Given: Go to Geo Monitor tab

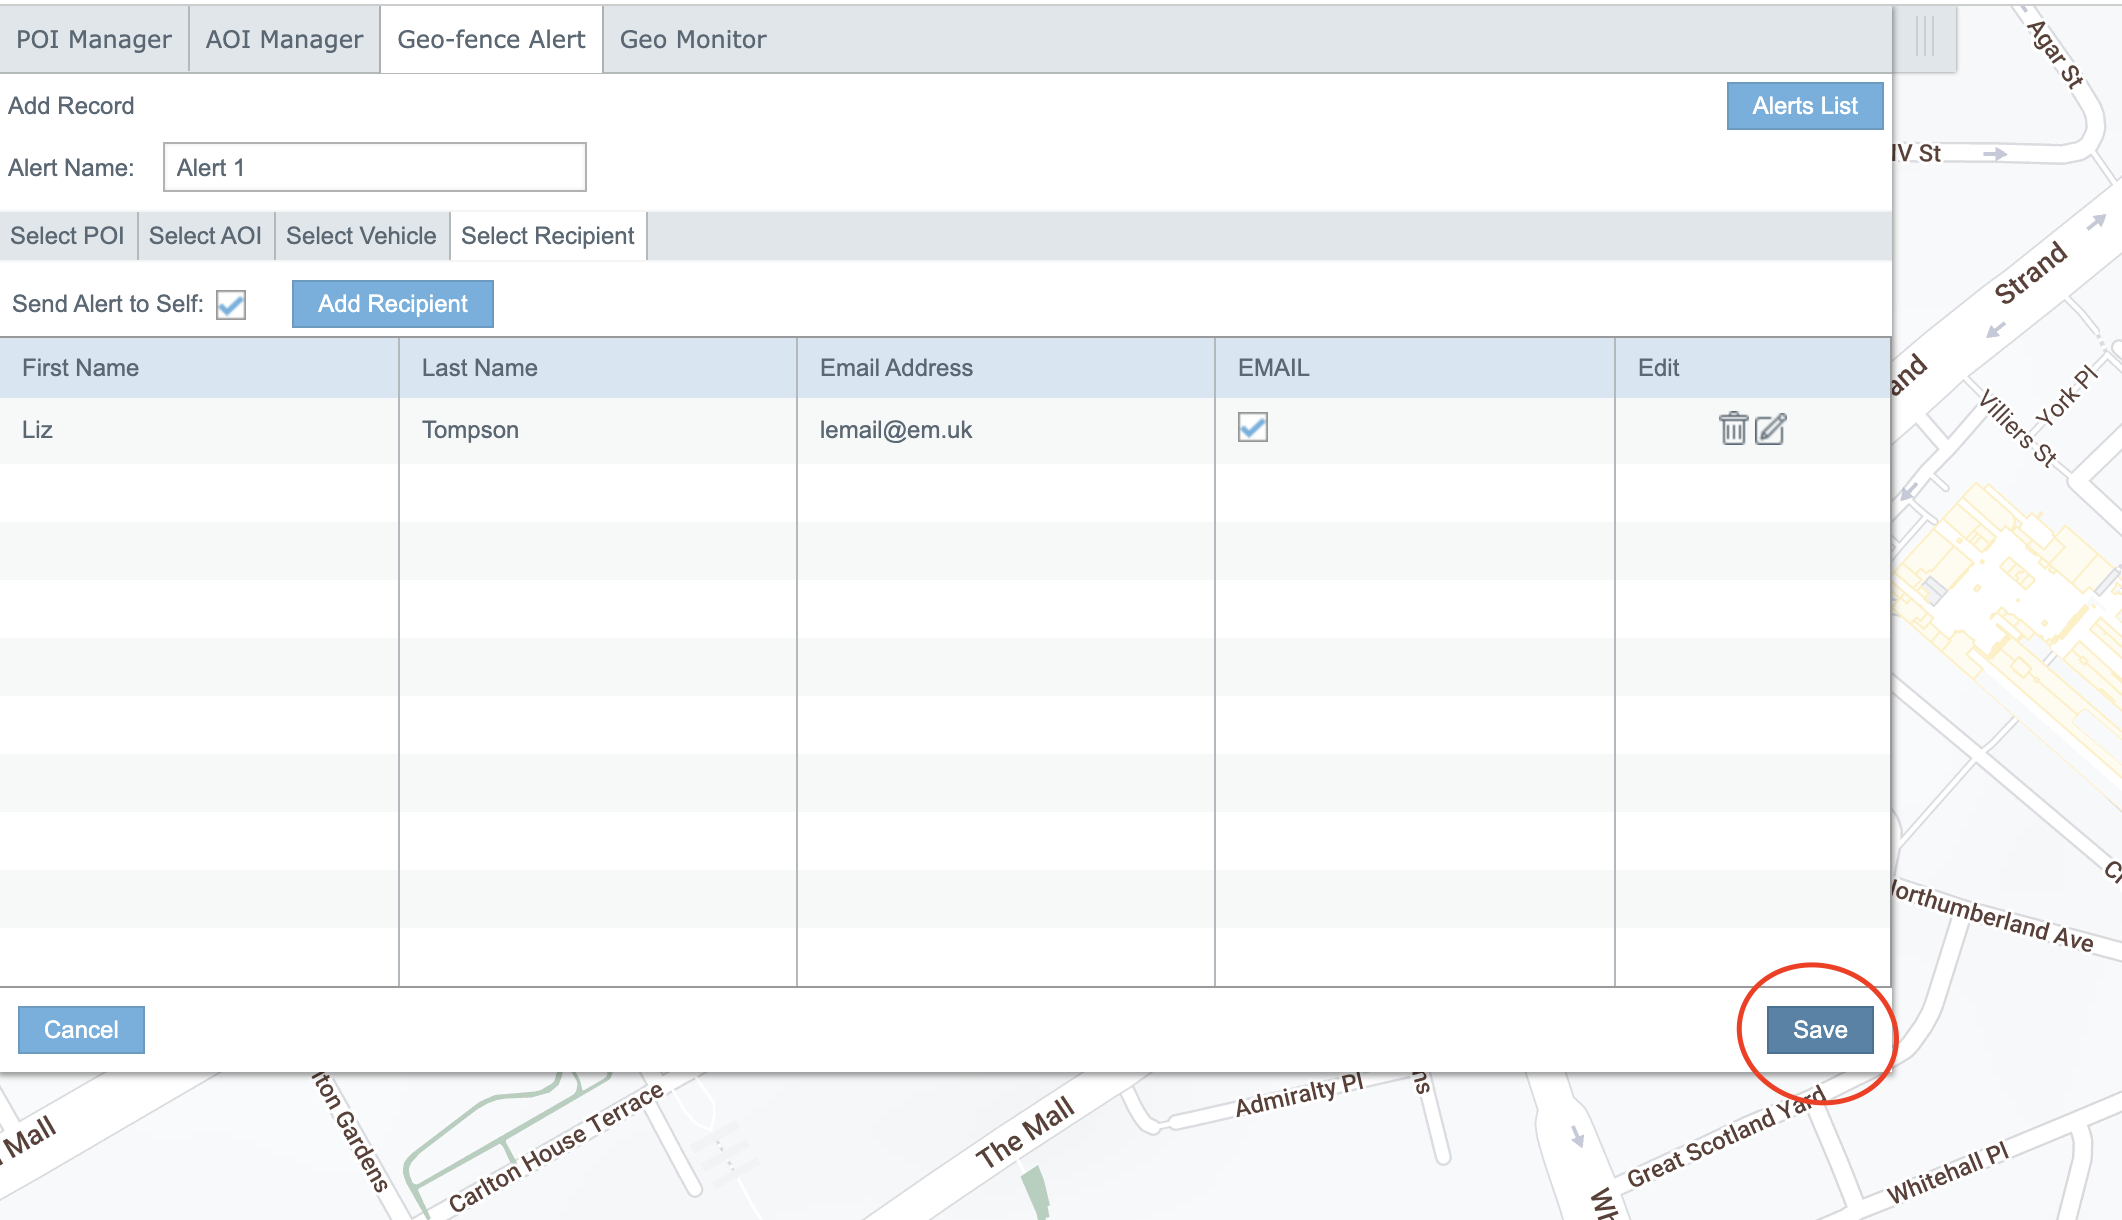Looking at the screenshot, I should [x=692, y=40].
